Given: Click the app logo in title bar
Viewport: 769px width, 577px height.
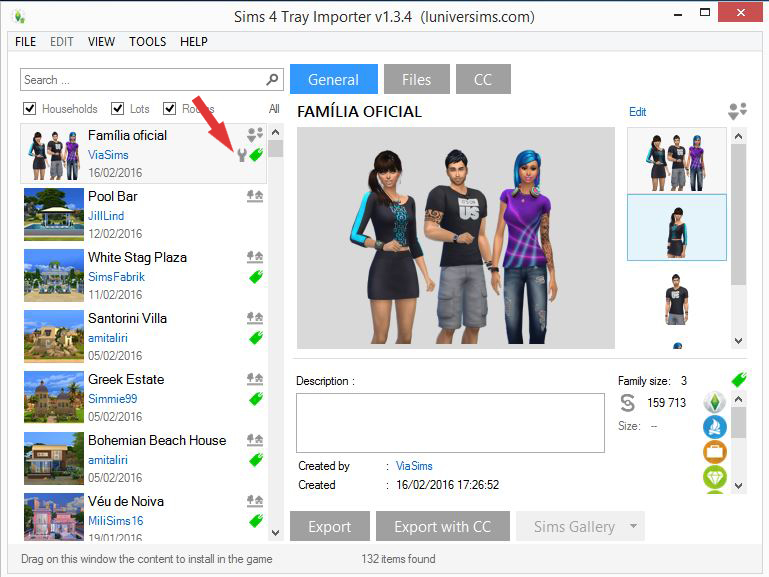Looking at the screenshot, I should [19, 17].
